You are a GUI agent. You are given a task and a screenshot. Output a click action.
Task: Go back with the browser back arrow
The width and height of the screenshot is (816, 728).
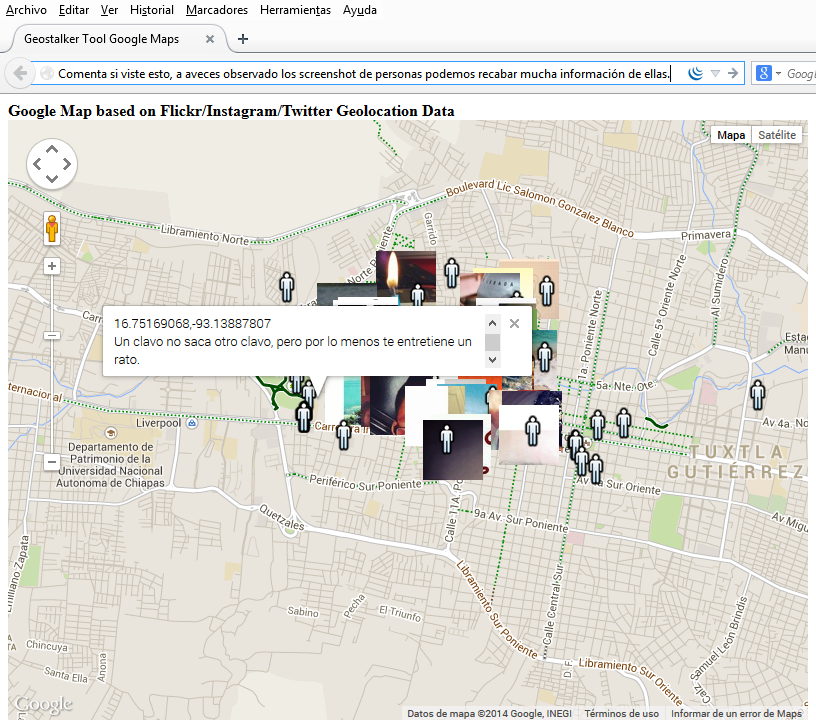click(x=20, y=73)
